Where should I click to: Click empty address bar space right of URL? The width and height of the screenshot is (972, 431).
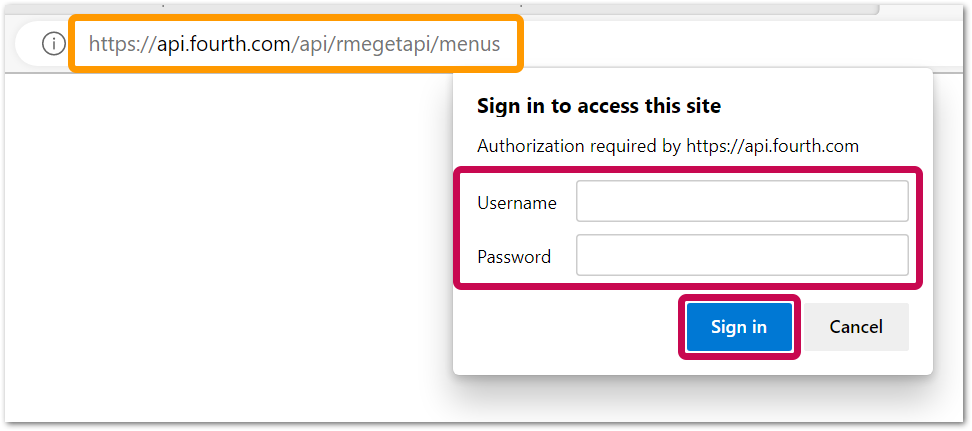(744, 45)
